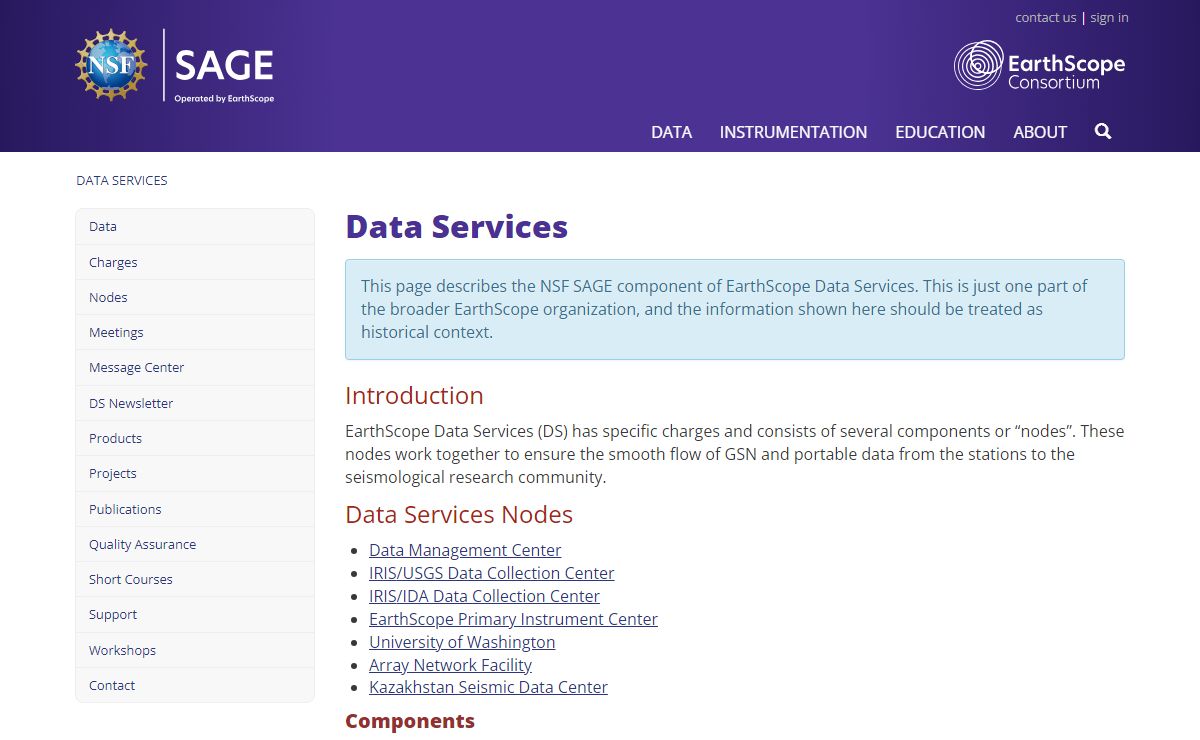Screen dimensions: 1200x740
Task: Click the DATA SERVICES breadcrumb
Action: [x=122, y=181]
